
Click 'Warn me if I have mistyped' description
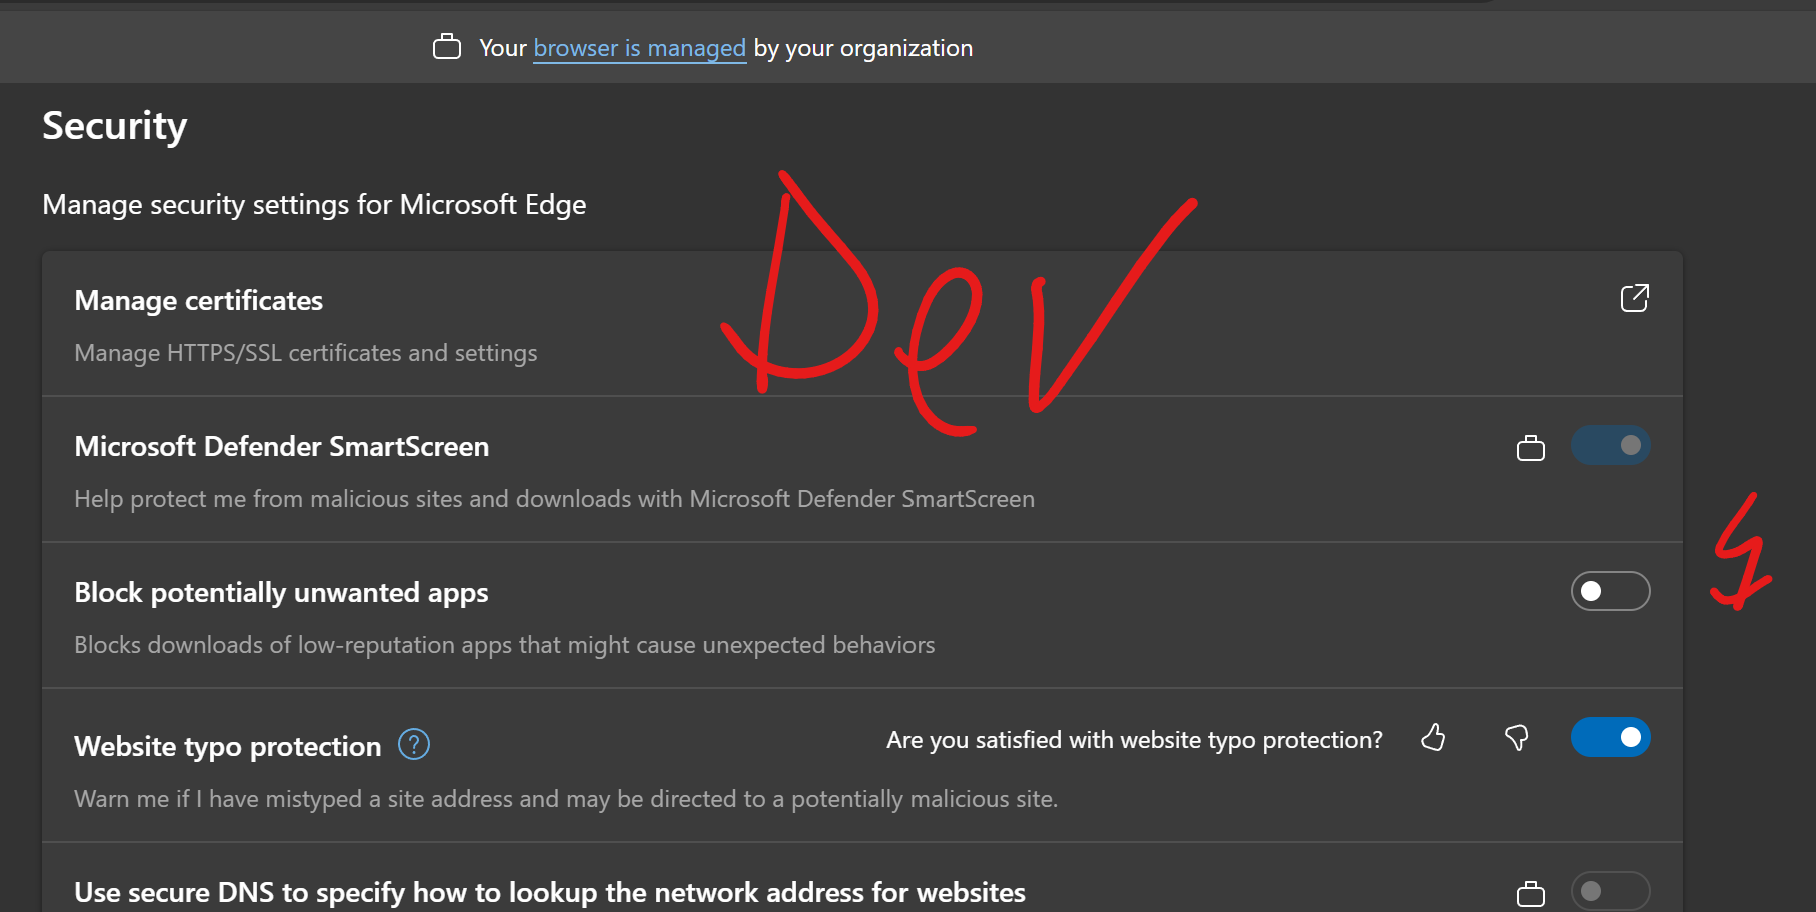(x=566, y=799)
